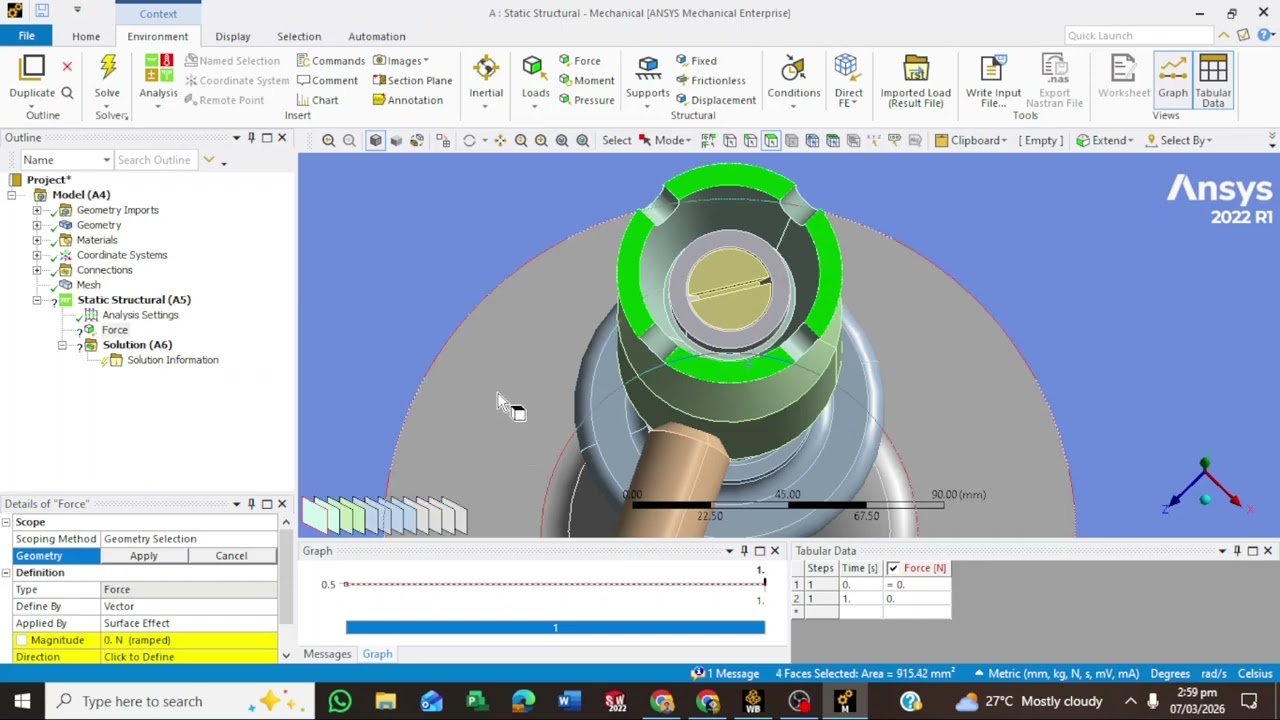Open the Worksheet view

(x=1124, y=78)
